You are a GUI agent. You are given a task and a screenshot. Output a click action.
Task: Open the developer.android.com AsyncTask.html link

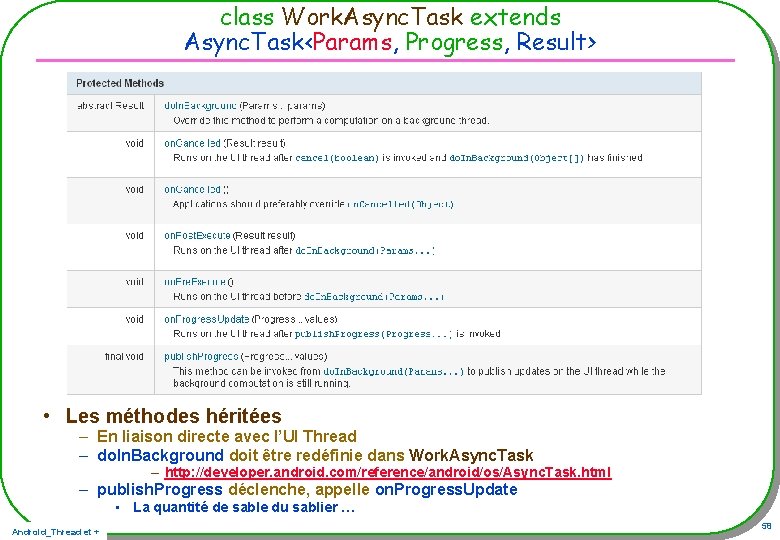click(388, 472)
